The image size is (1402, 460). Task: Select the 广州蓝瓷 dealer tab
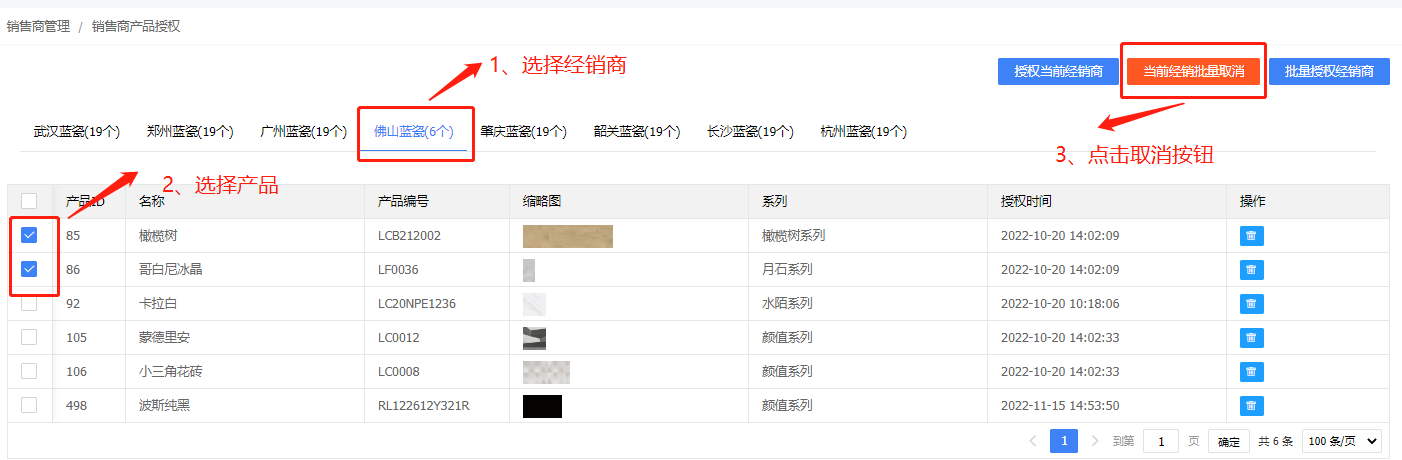pyautogui.click(x=303, y=131)
